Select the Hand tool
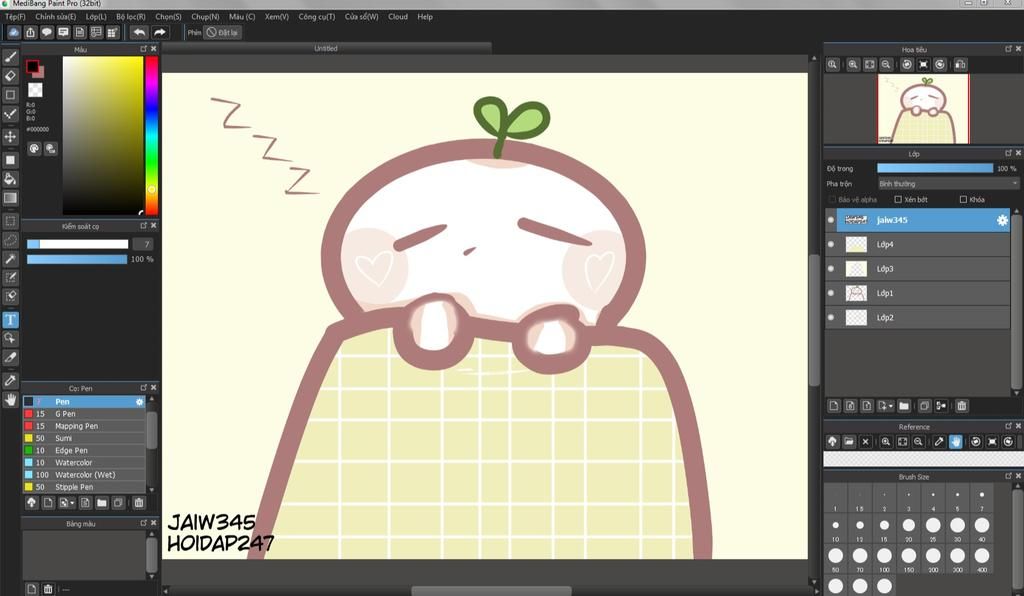1024x596 pixels. [10, 399]
